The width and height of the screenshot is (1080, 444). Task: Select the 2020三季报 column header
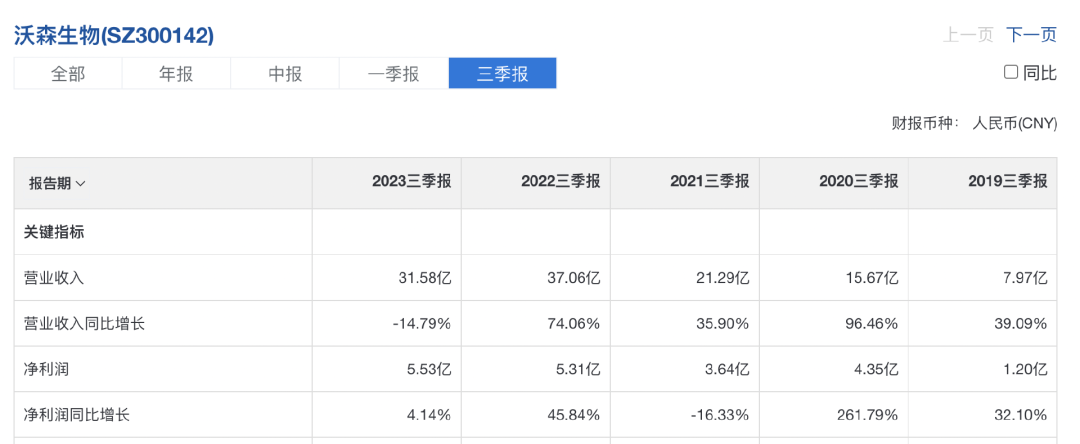tap(858, 182)
